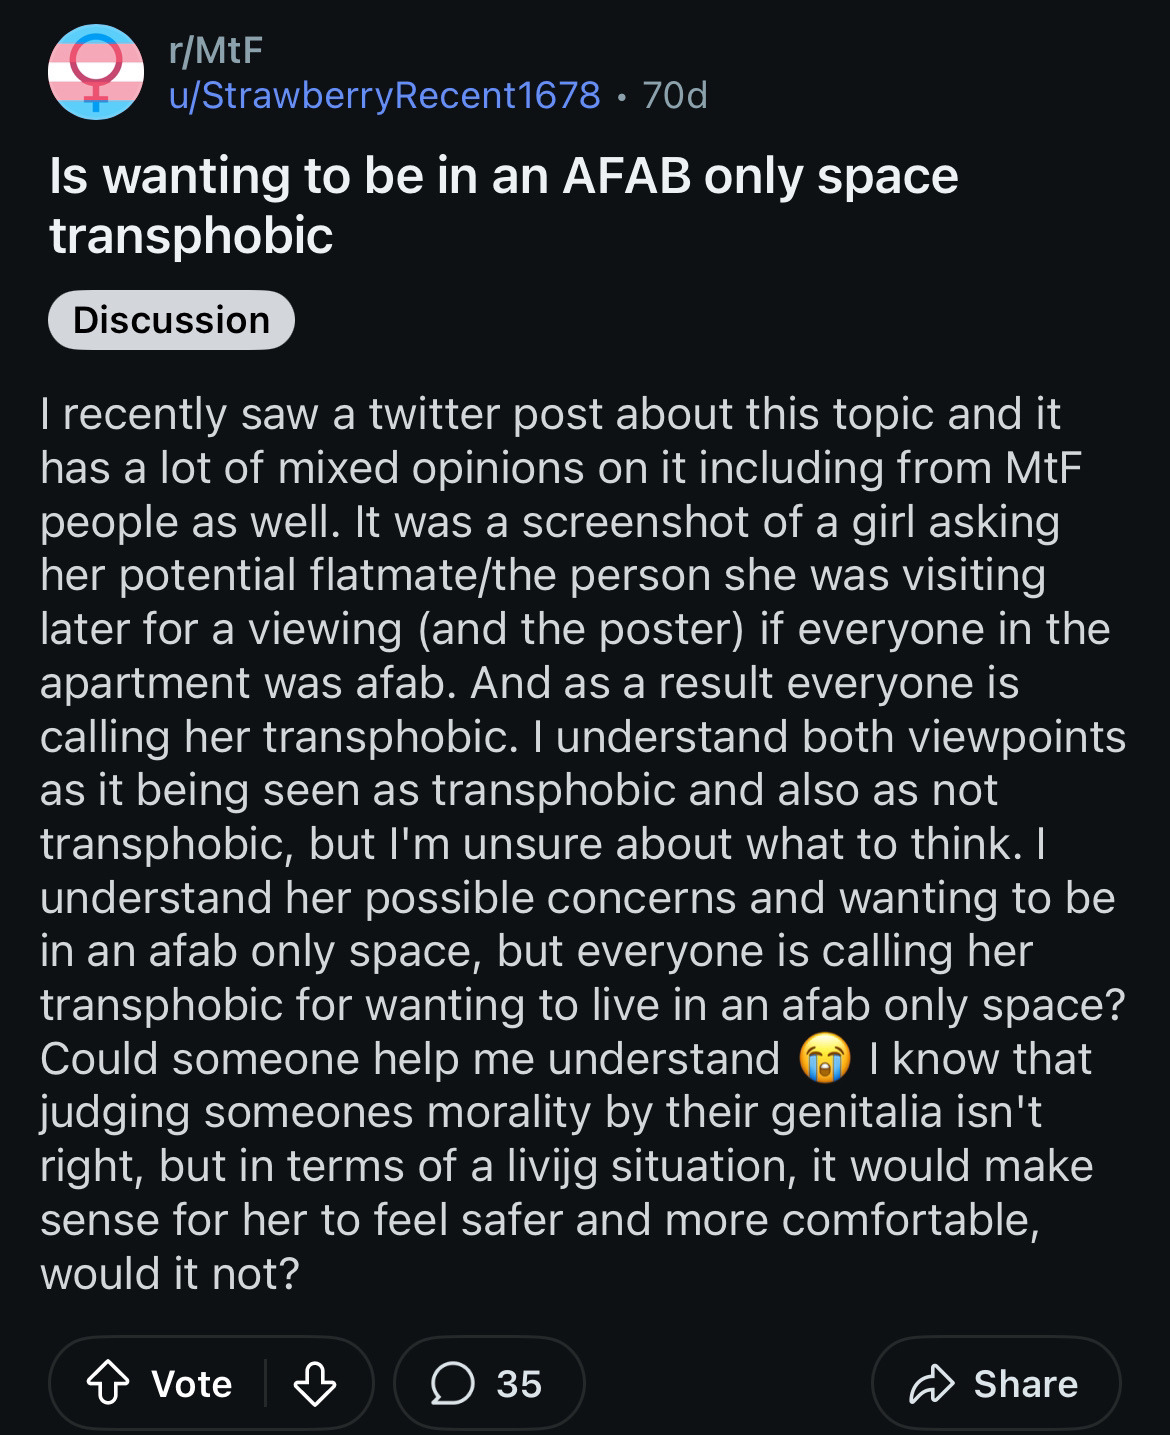The width and height of the screenshot is (1170, 1435).
Task: Click the crying emoji in the post
Action: 825,1059
